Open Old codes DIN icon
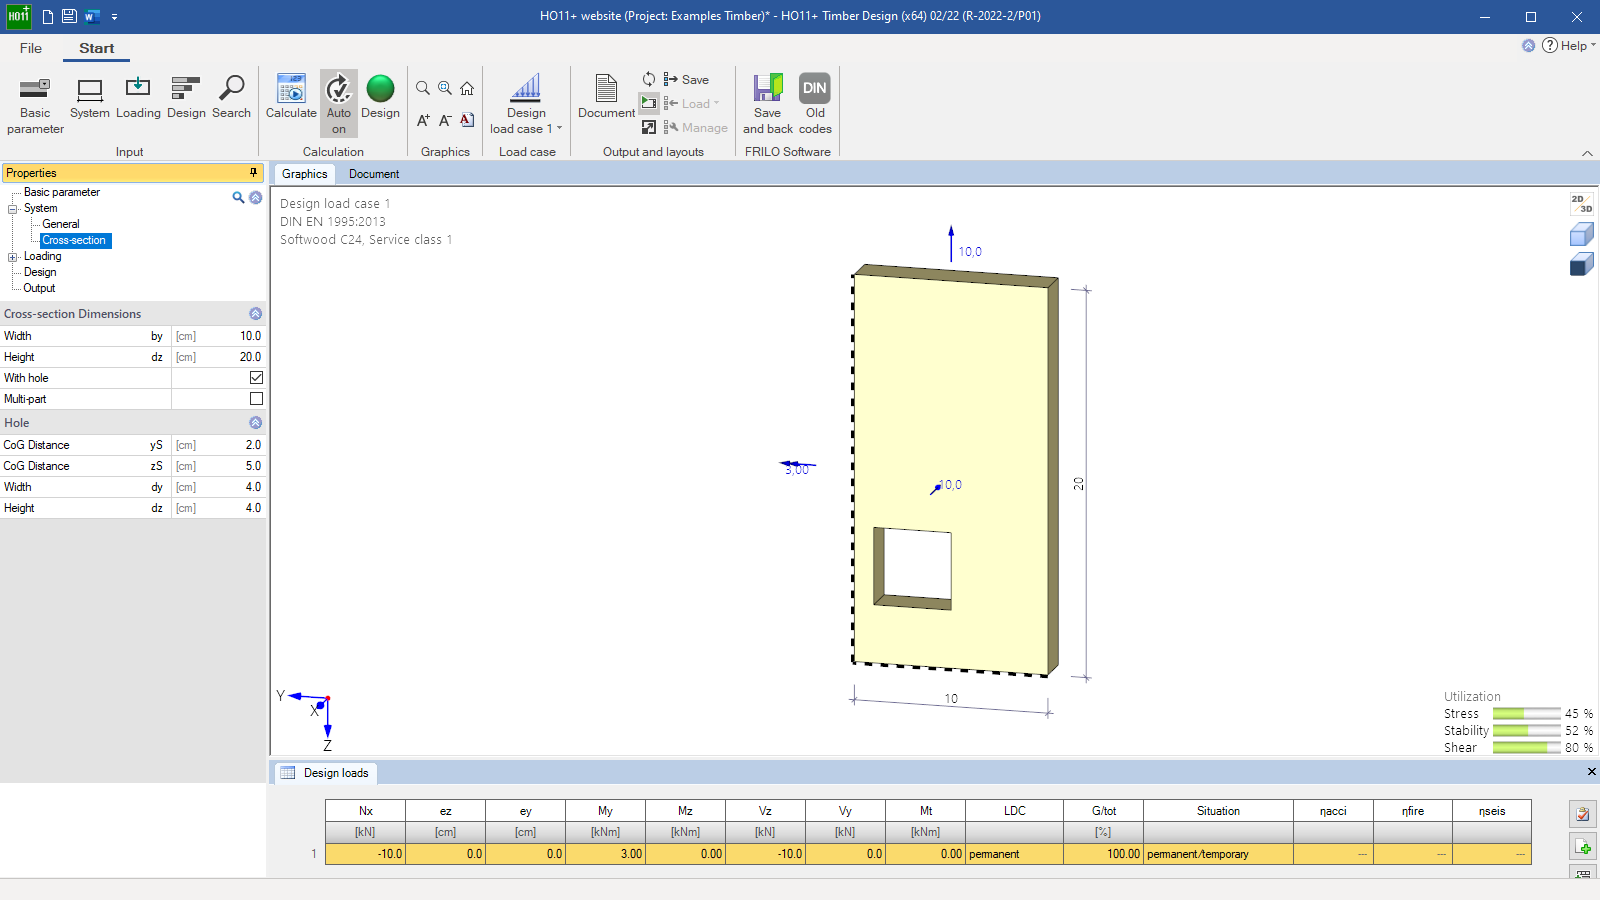The height and width of the screenshot is (900, 1600). [x=815, y=104]
